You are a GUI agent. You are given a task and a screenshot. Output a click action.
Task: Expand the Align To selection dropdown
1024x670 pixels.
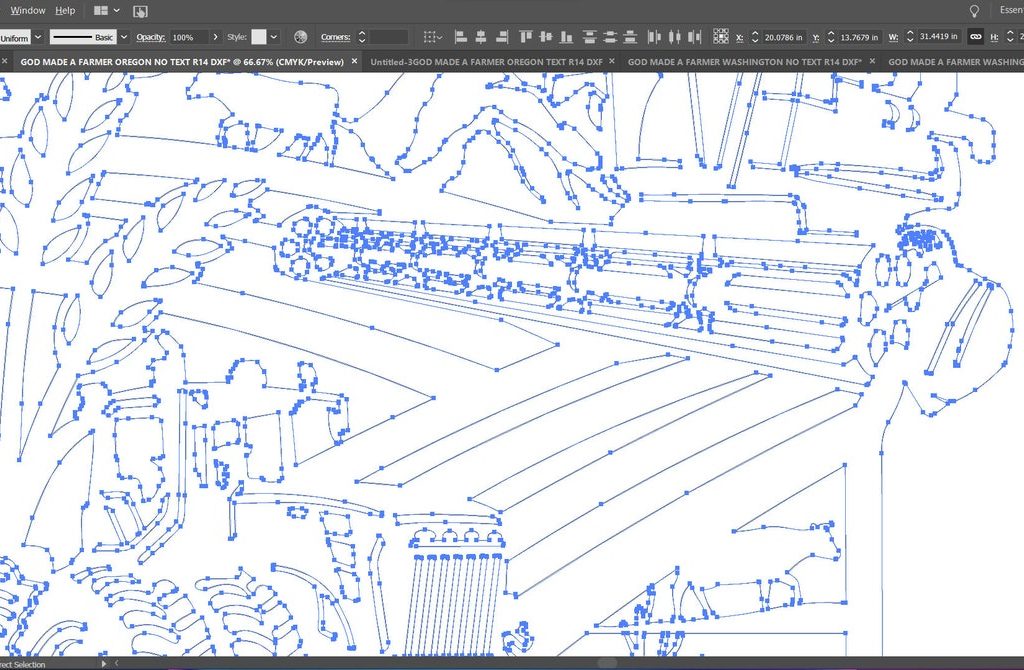(x=432, y=37)
